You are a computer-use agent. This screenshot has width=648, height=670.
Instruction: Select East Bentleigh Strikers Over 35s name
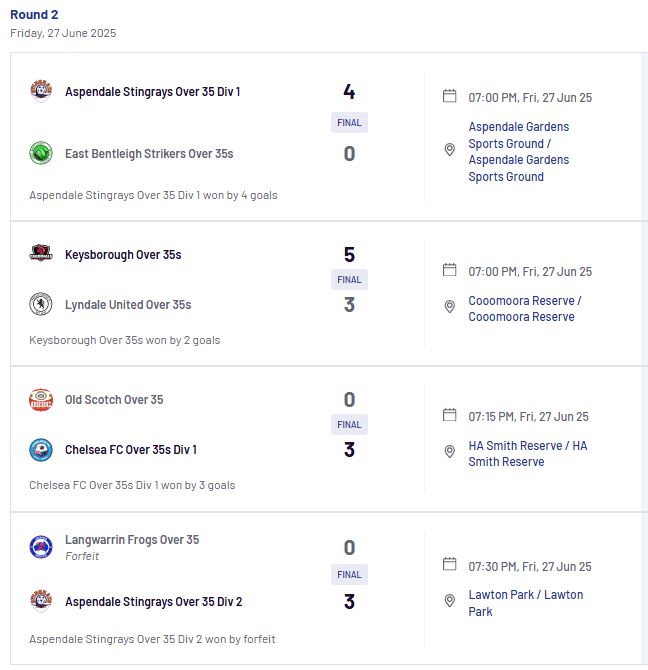149,154
